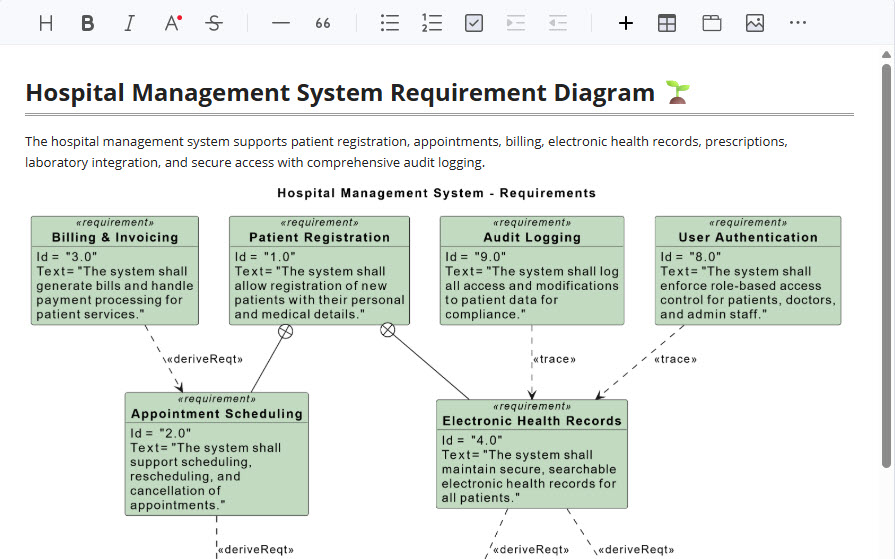Open the text color (A) tool
This screenshot has width=895, height=559.
point(172,23)
